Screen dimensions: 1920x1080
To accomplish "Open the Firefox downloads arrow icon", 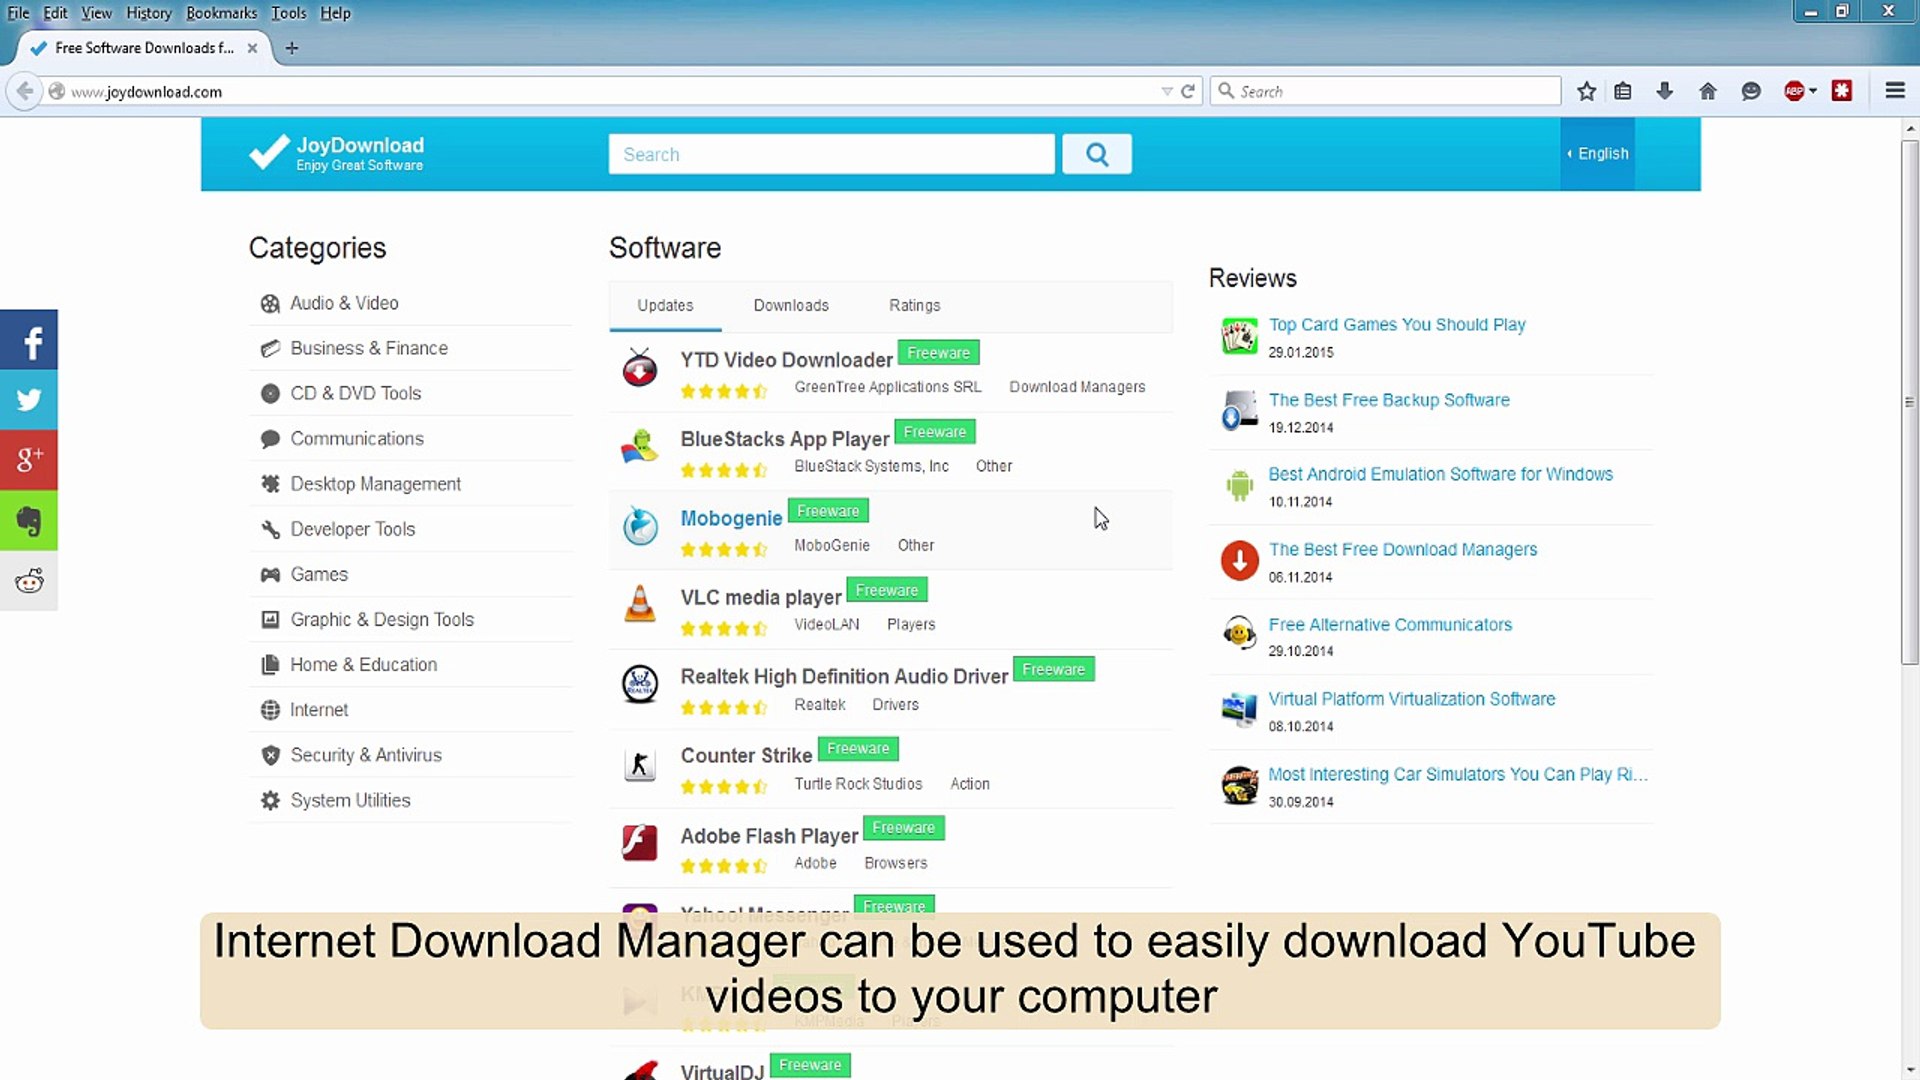I will point(1665,91).
